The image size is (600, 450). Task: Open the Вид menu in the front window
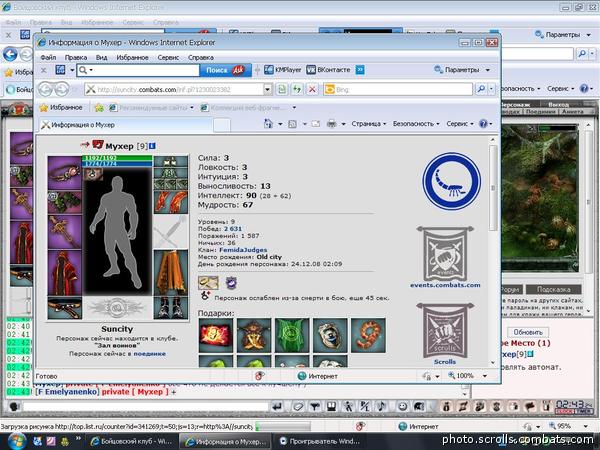point(101,57)
